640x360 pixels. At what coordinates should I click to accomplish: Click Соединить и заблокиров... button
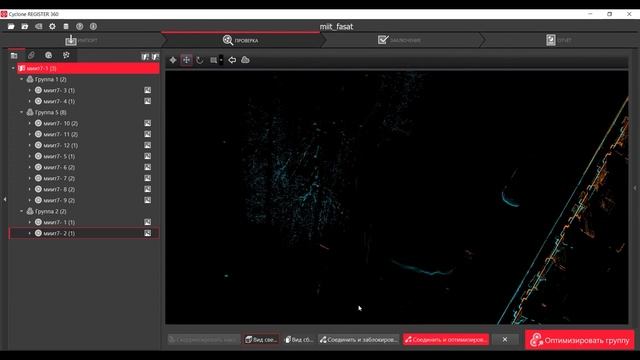359,340
